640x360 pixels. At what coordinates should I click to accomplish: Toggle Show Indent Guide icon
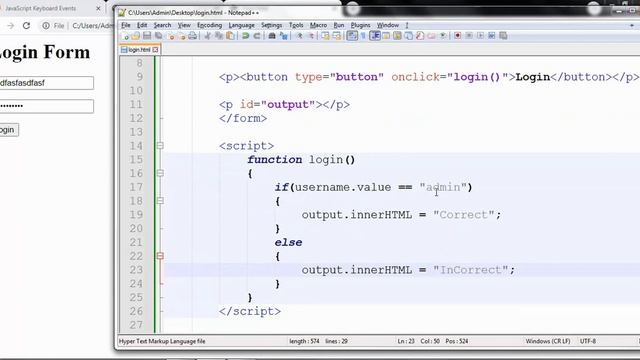pyautogui.click(x=376, y=36)
